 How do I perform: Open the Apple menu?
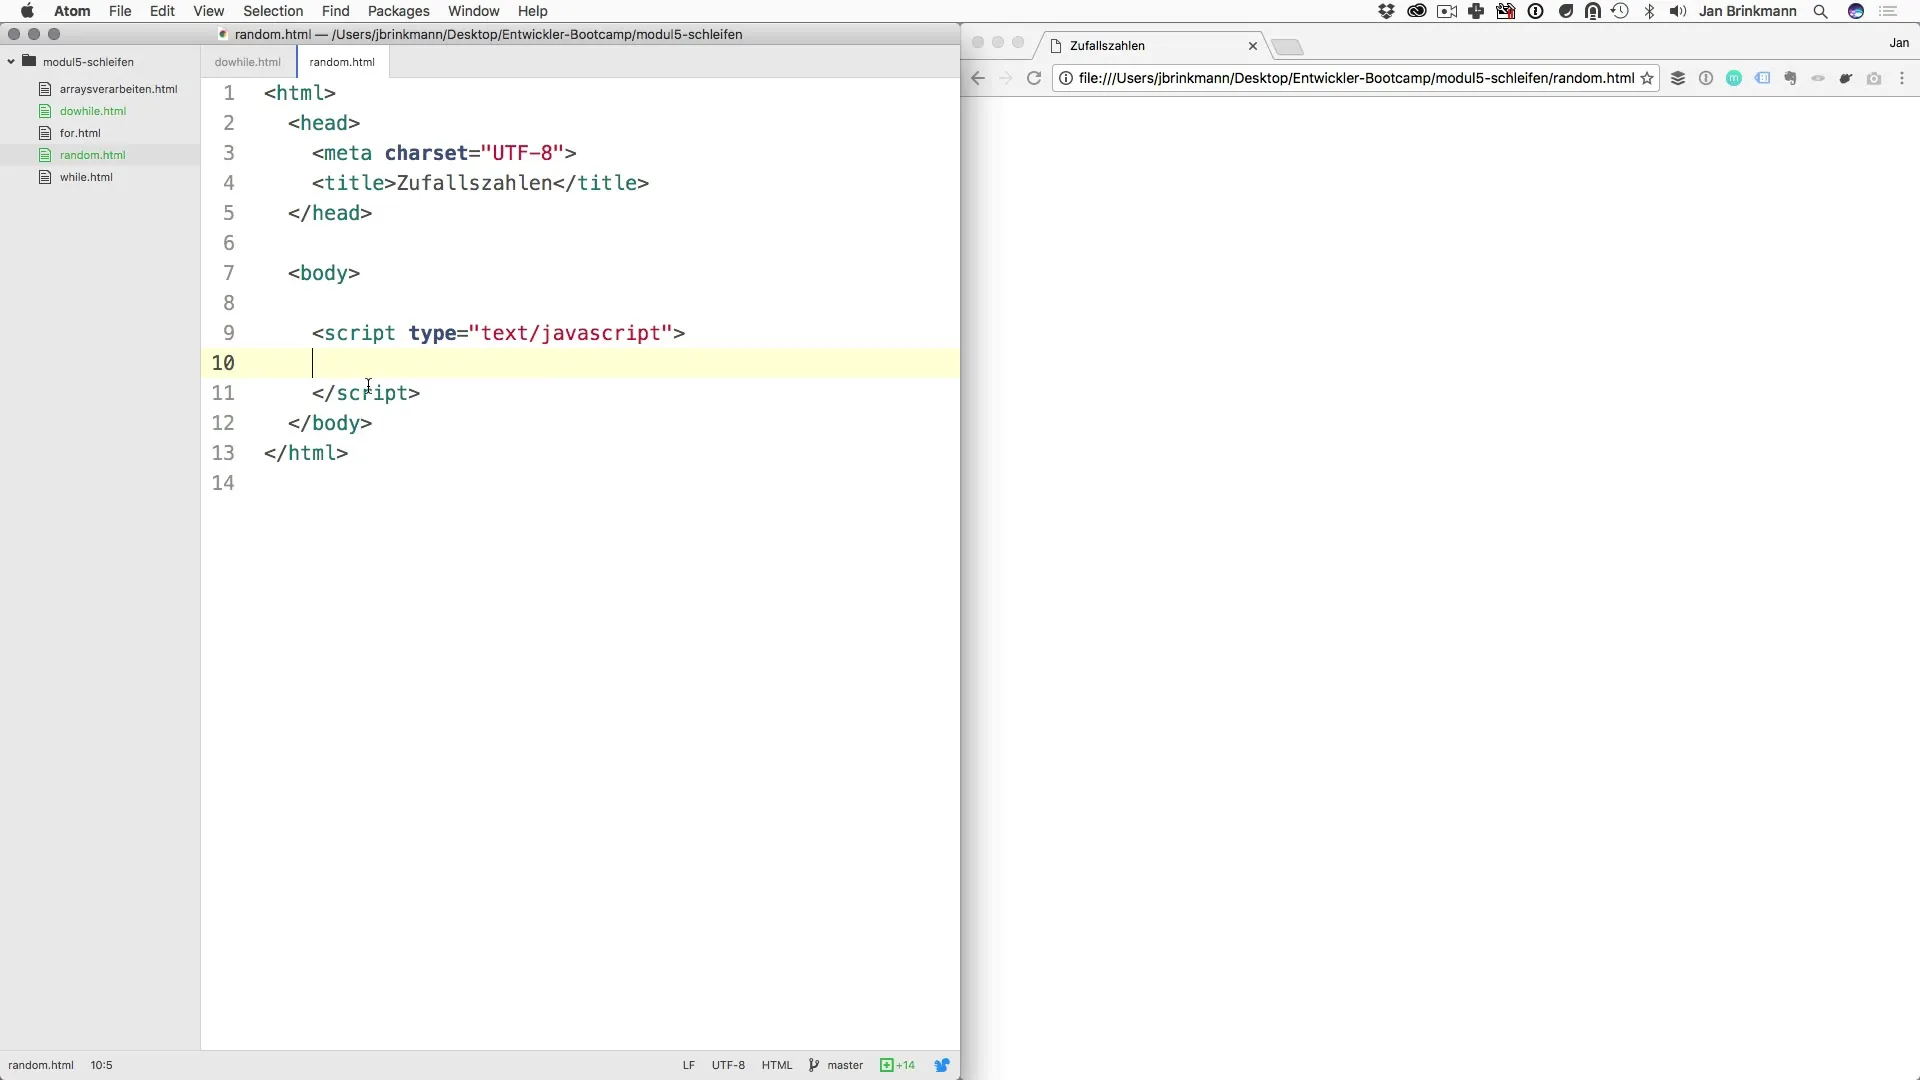point(27,11)
